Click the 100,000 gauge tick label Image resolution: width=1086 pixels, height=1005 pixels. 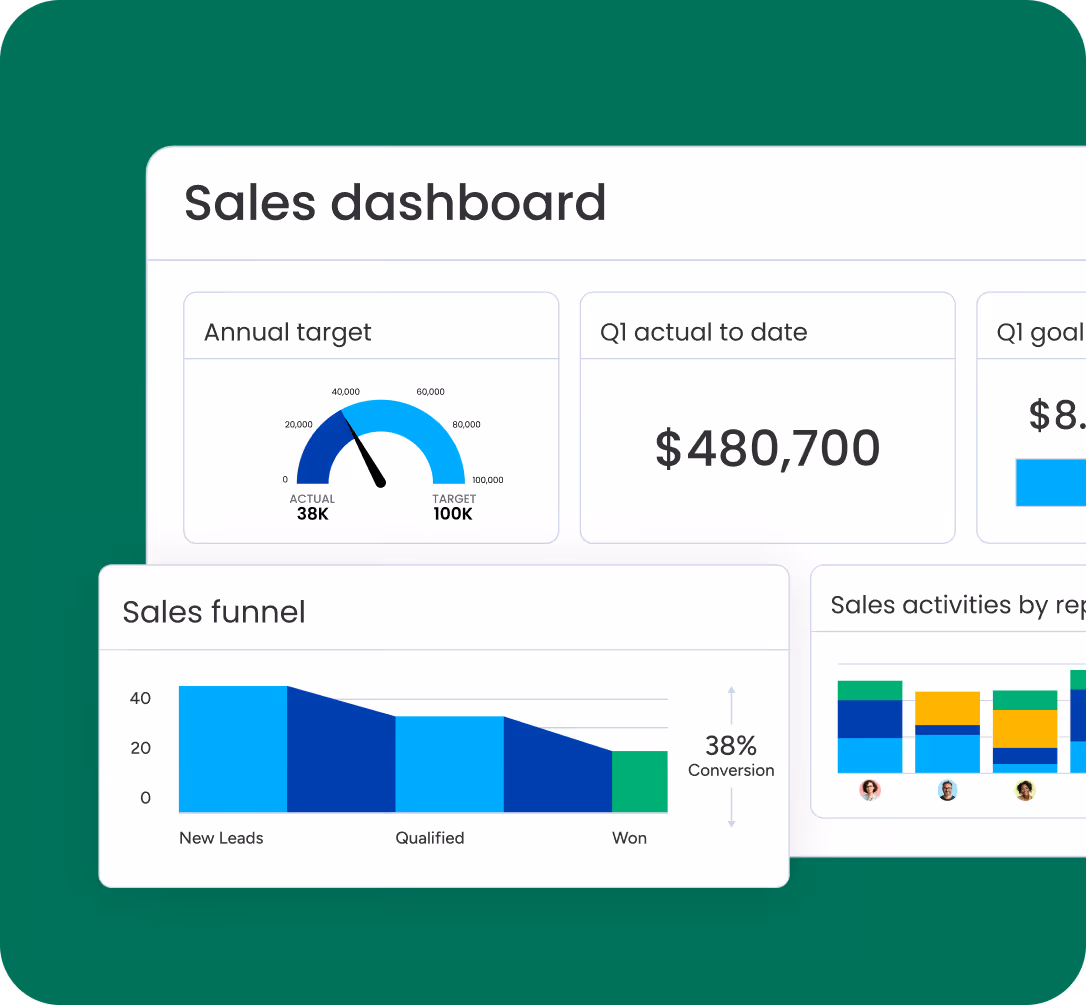[488, 480]
